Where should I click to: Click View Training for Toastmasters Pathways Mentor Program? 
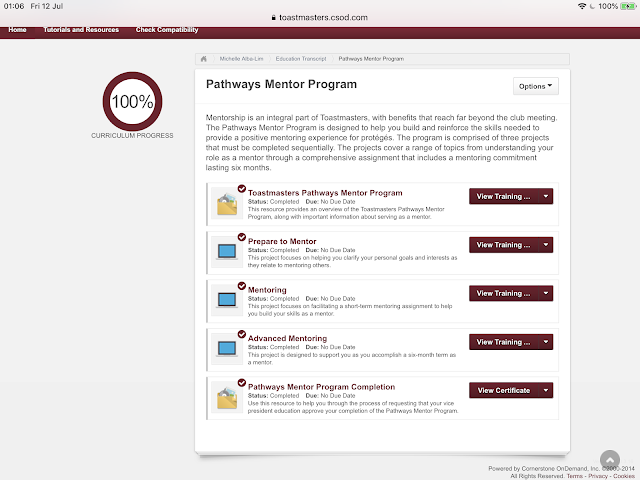[x=504, y=196]
